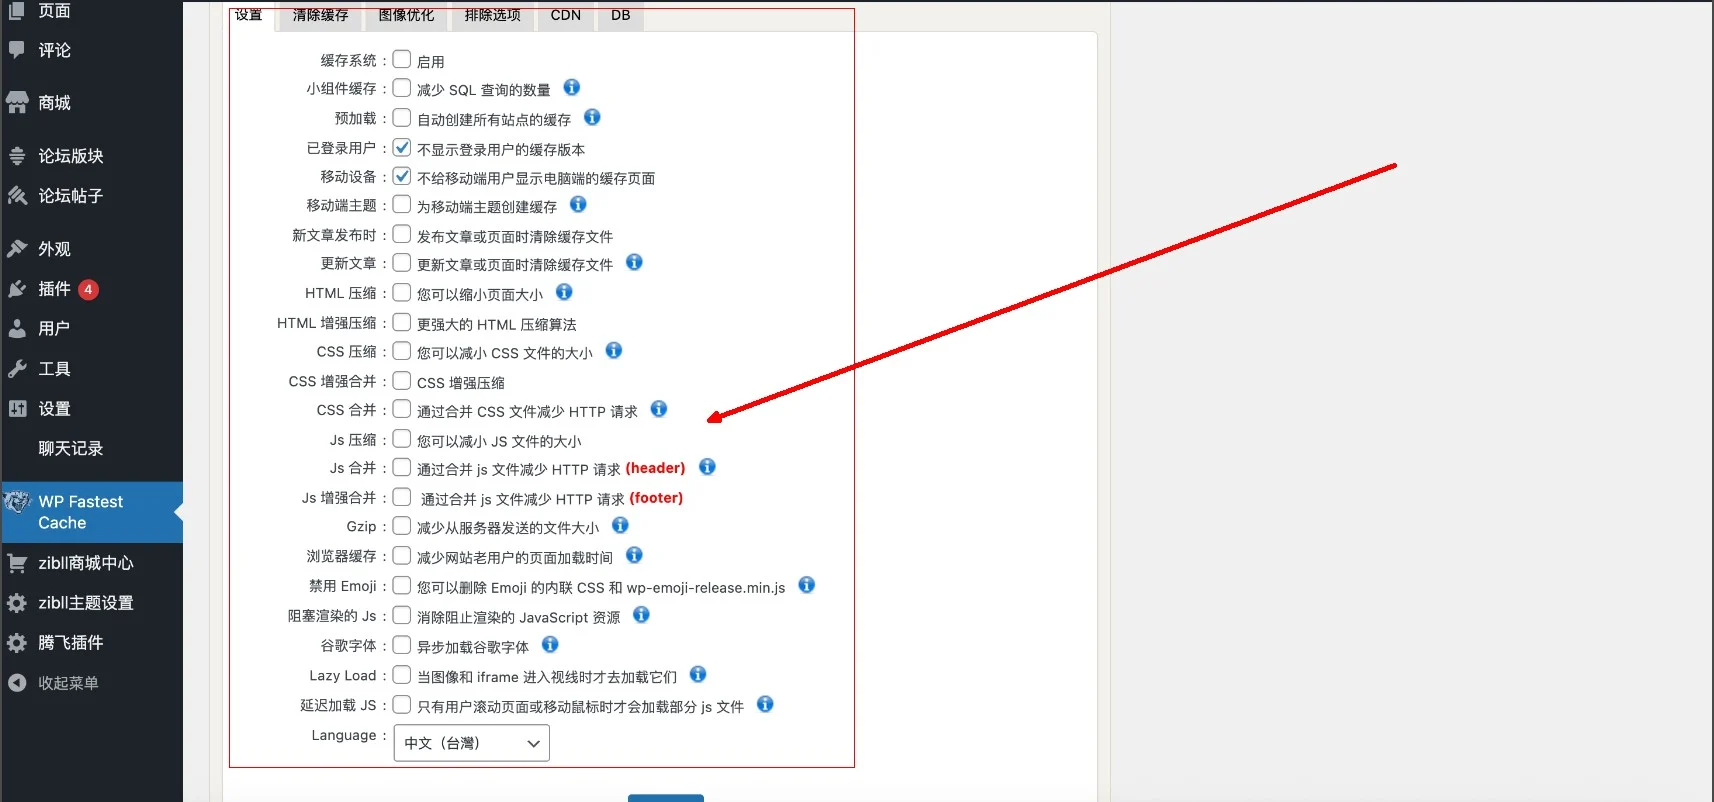1714x802 pixels.
Task: Click the 腾飞插件 gear icon
Action: coord(17,643)
